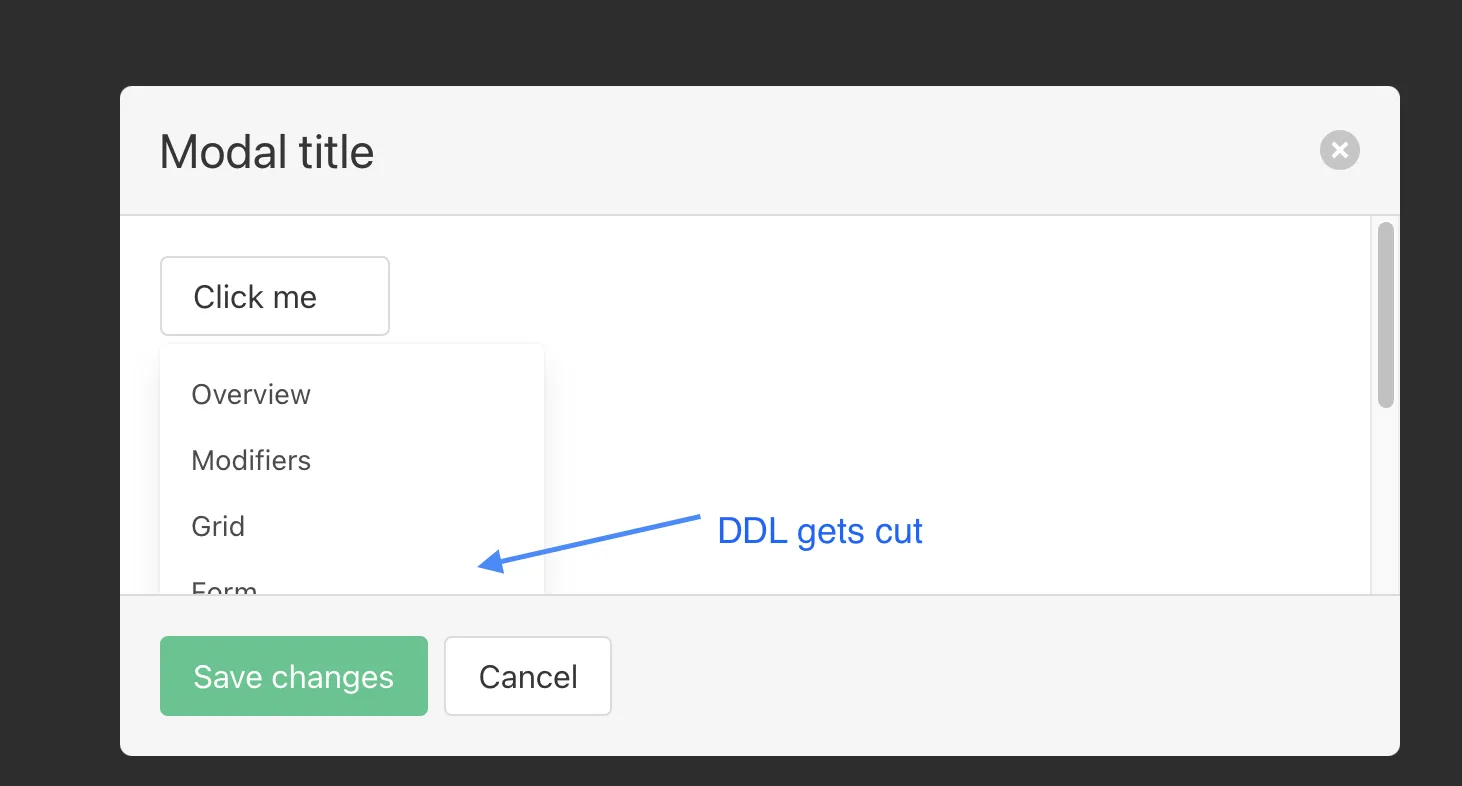Close the modal using the X icon
Image resolution: width=1462 pixels, height=786 pixels.
click(1339, 151)
